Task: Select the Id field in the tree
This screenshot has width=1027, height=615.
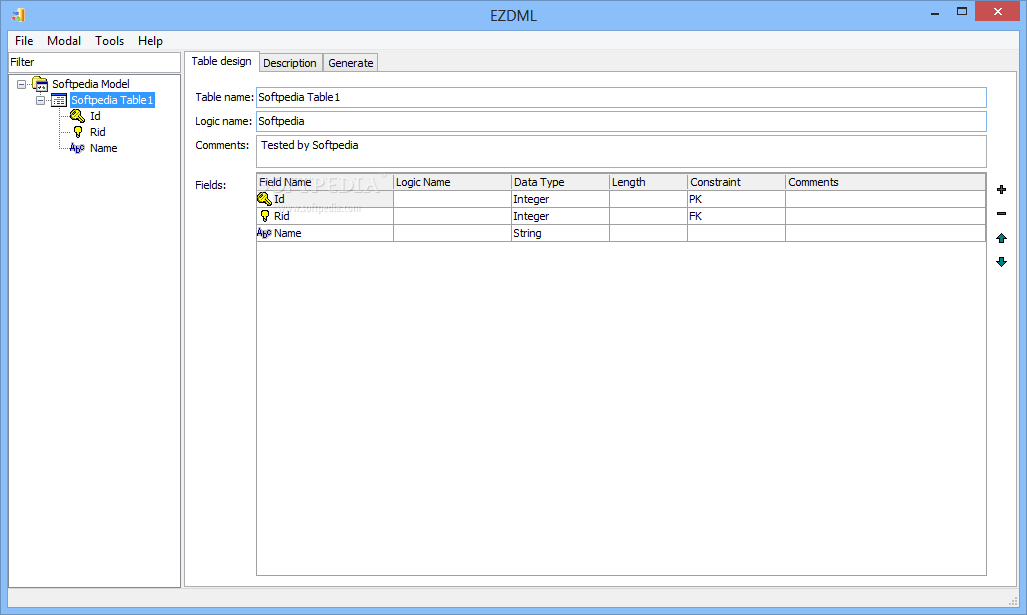Action: click(x=95, y=116)
